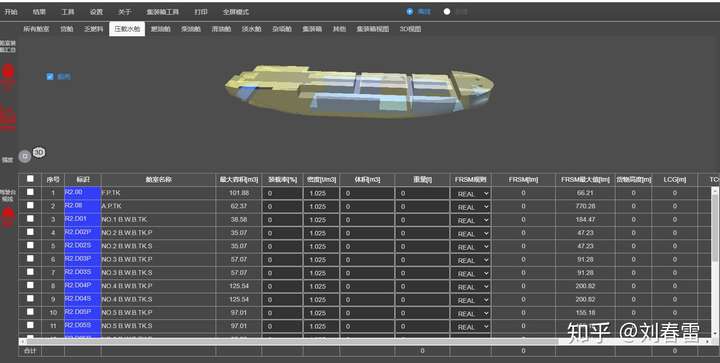Tick checkbox for NO.3 B.W.B.TK.S row
This screenshot has height=363, width=720.
click(30, 272)
